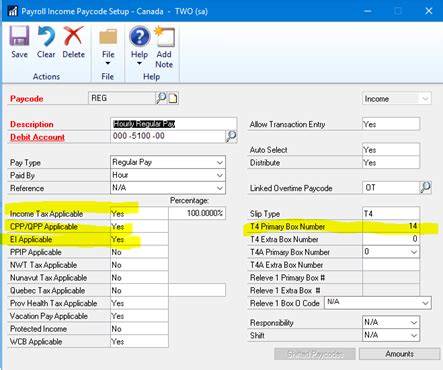
Task: Click Releve 1 Extra Box # field
Action: click(391, 290)
